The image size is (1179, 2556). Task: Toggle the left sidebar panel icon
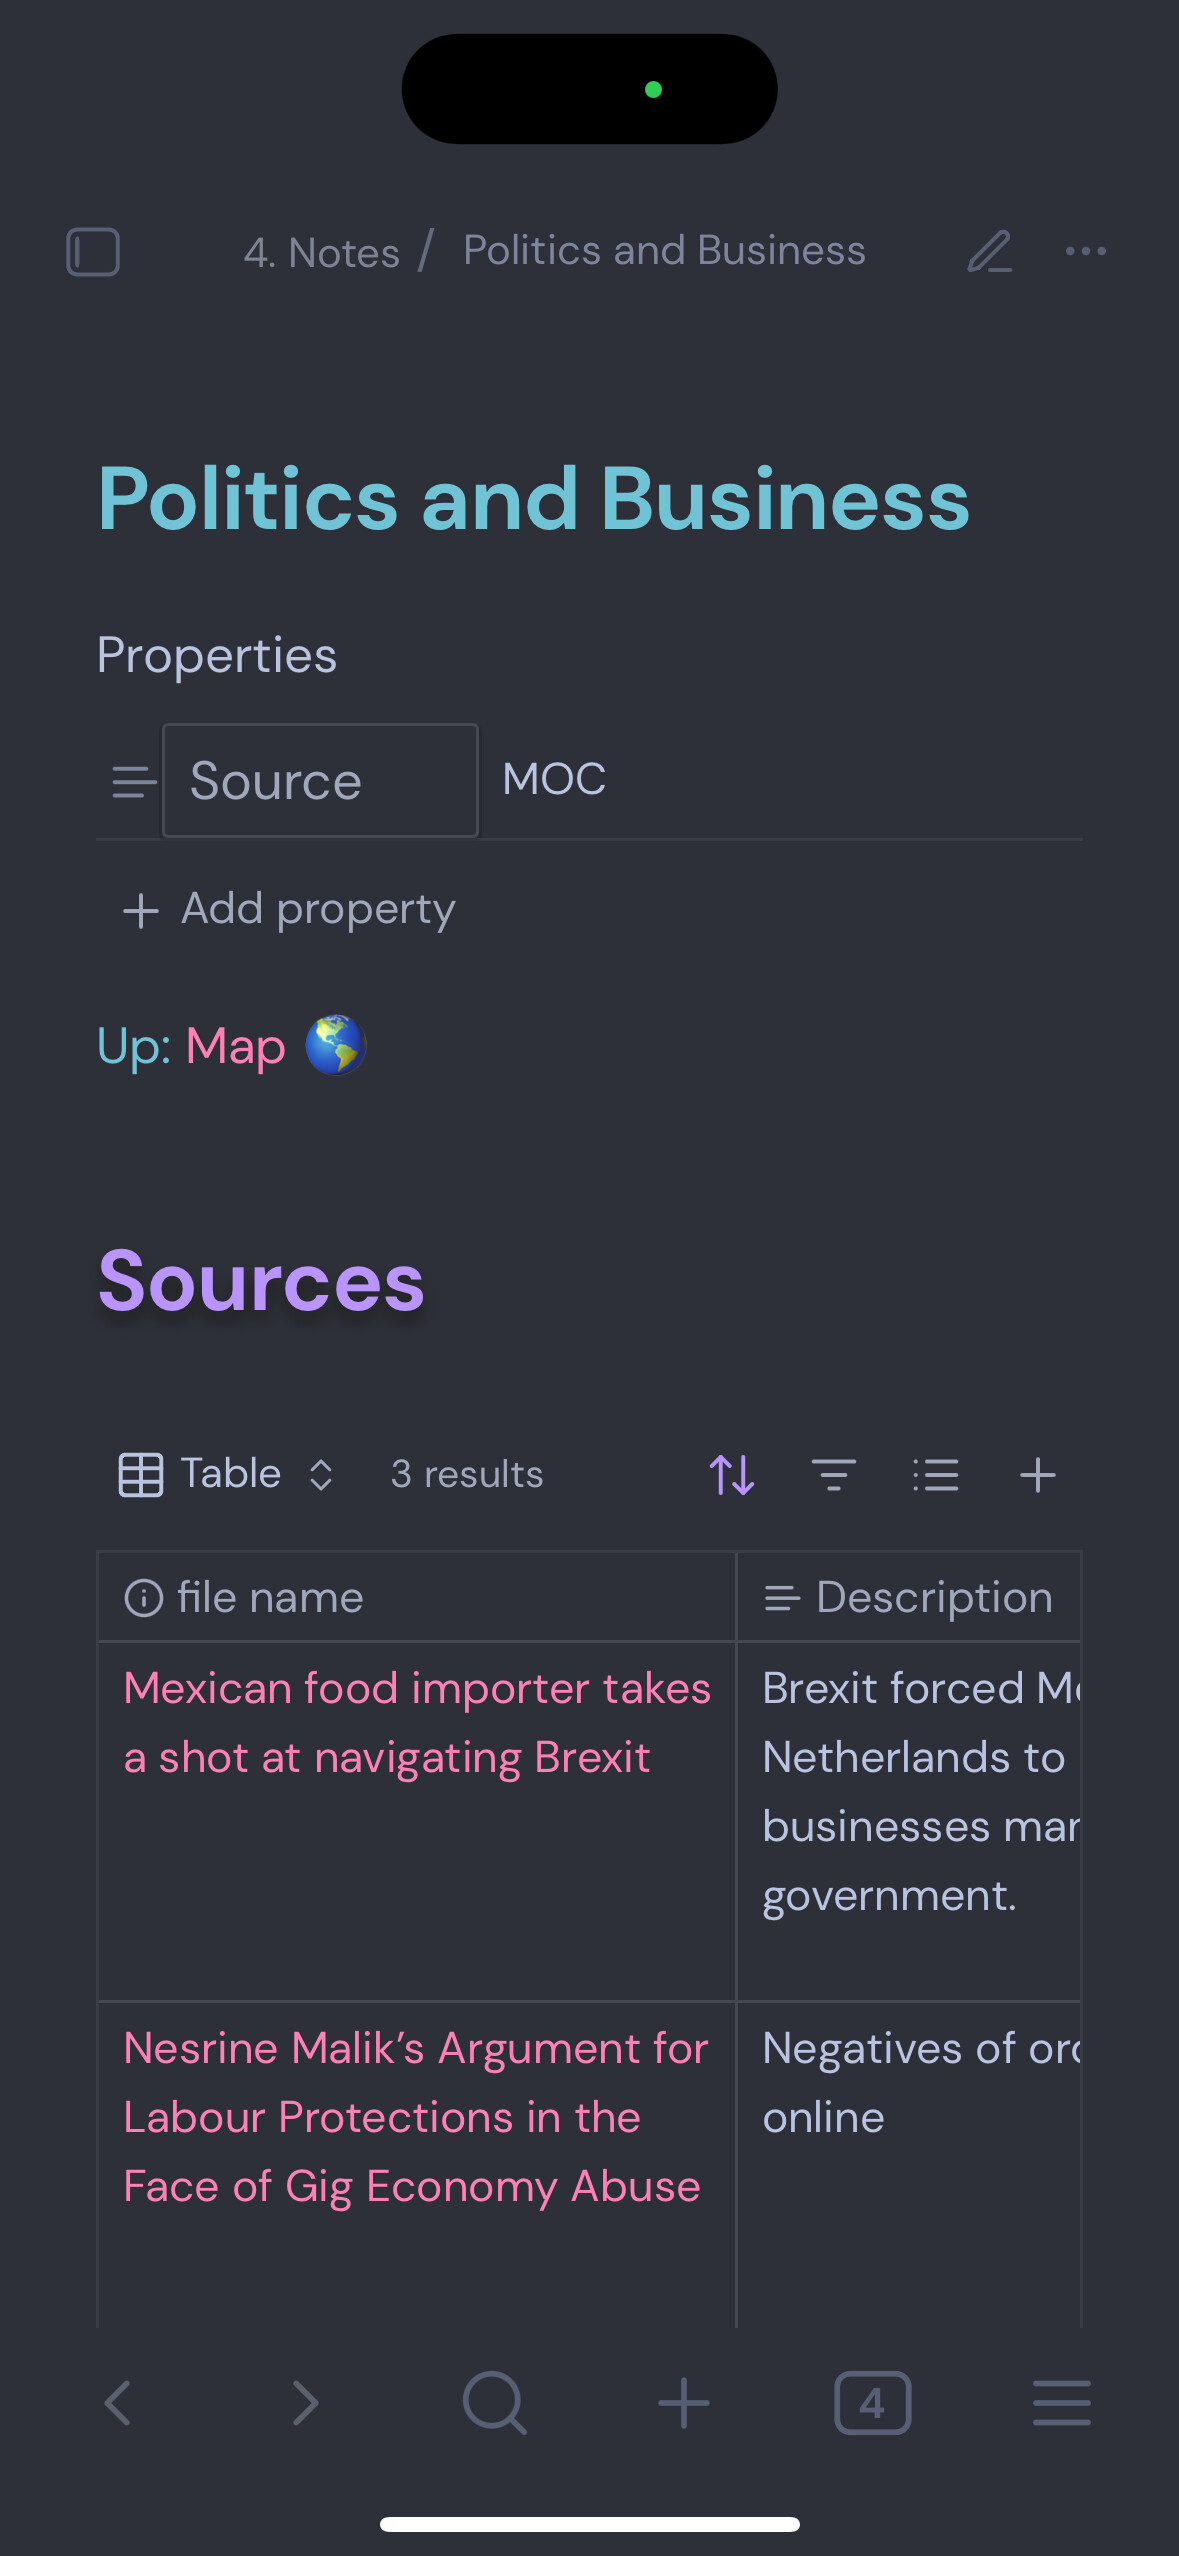(x=93, y=251)
